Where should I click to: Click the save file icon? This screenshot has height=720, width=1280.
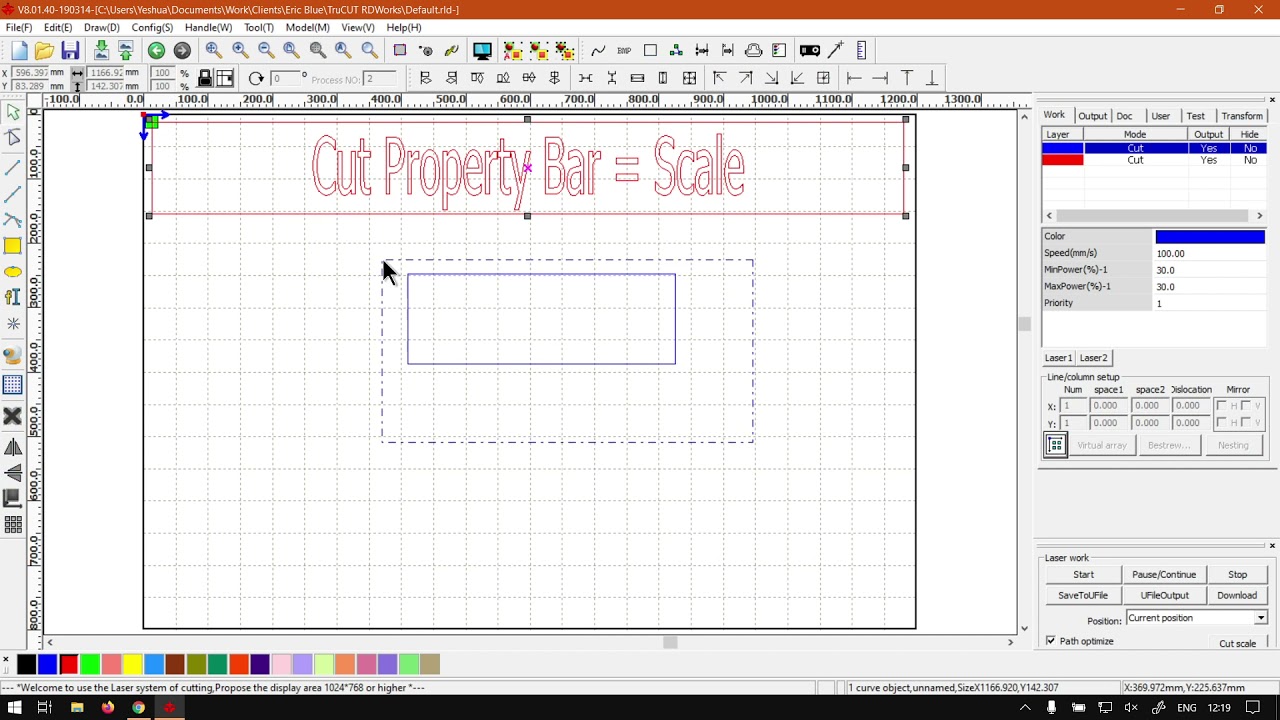click(70, 51)
